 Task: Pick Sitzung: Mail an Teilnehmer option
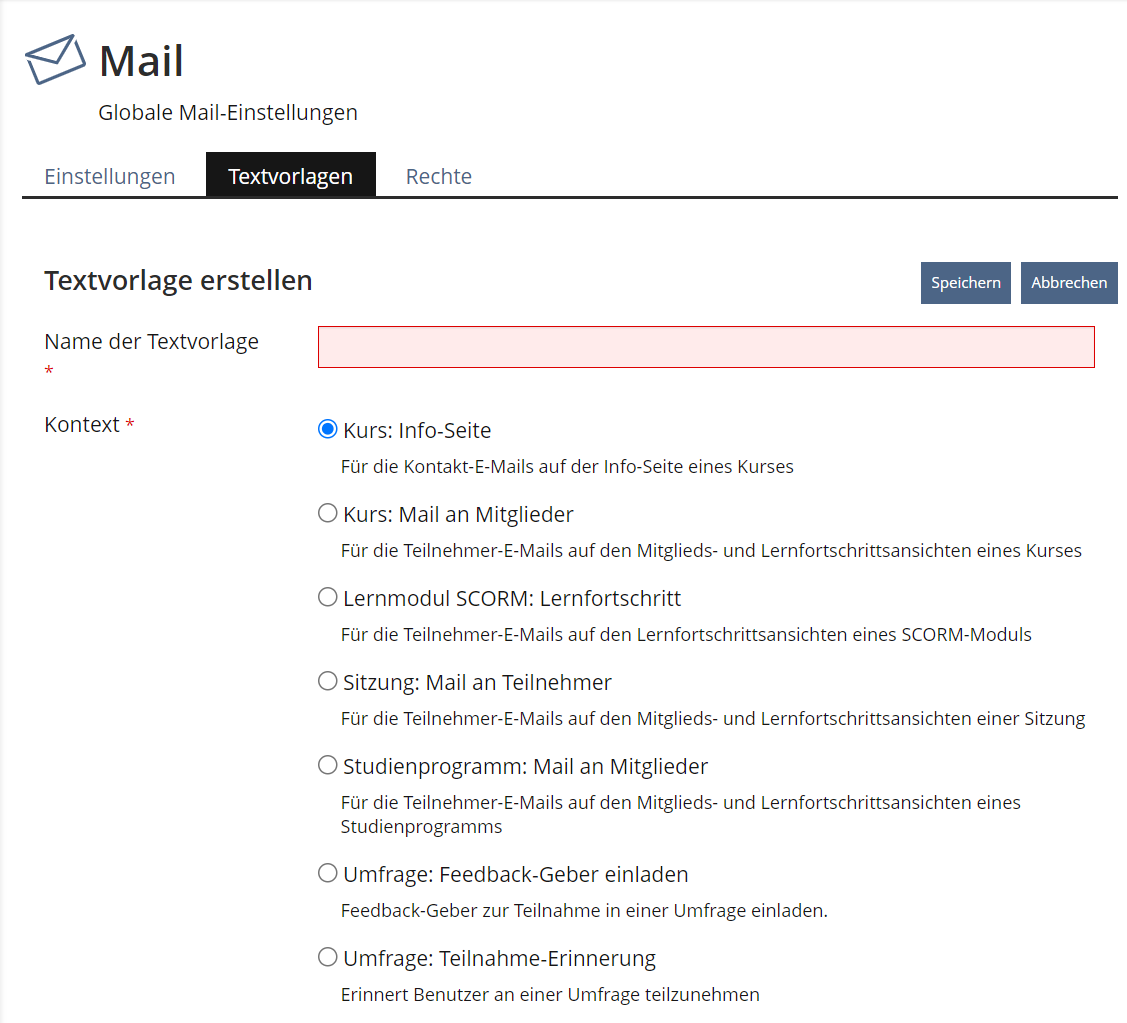(x=327, y=681)
